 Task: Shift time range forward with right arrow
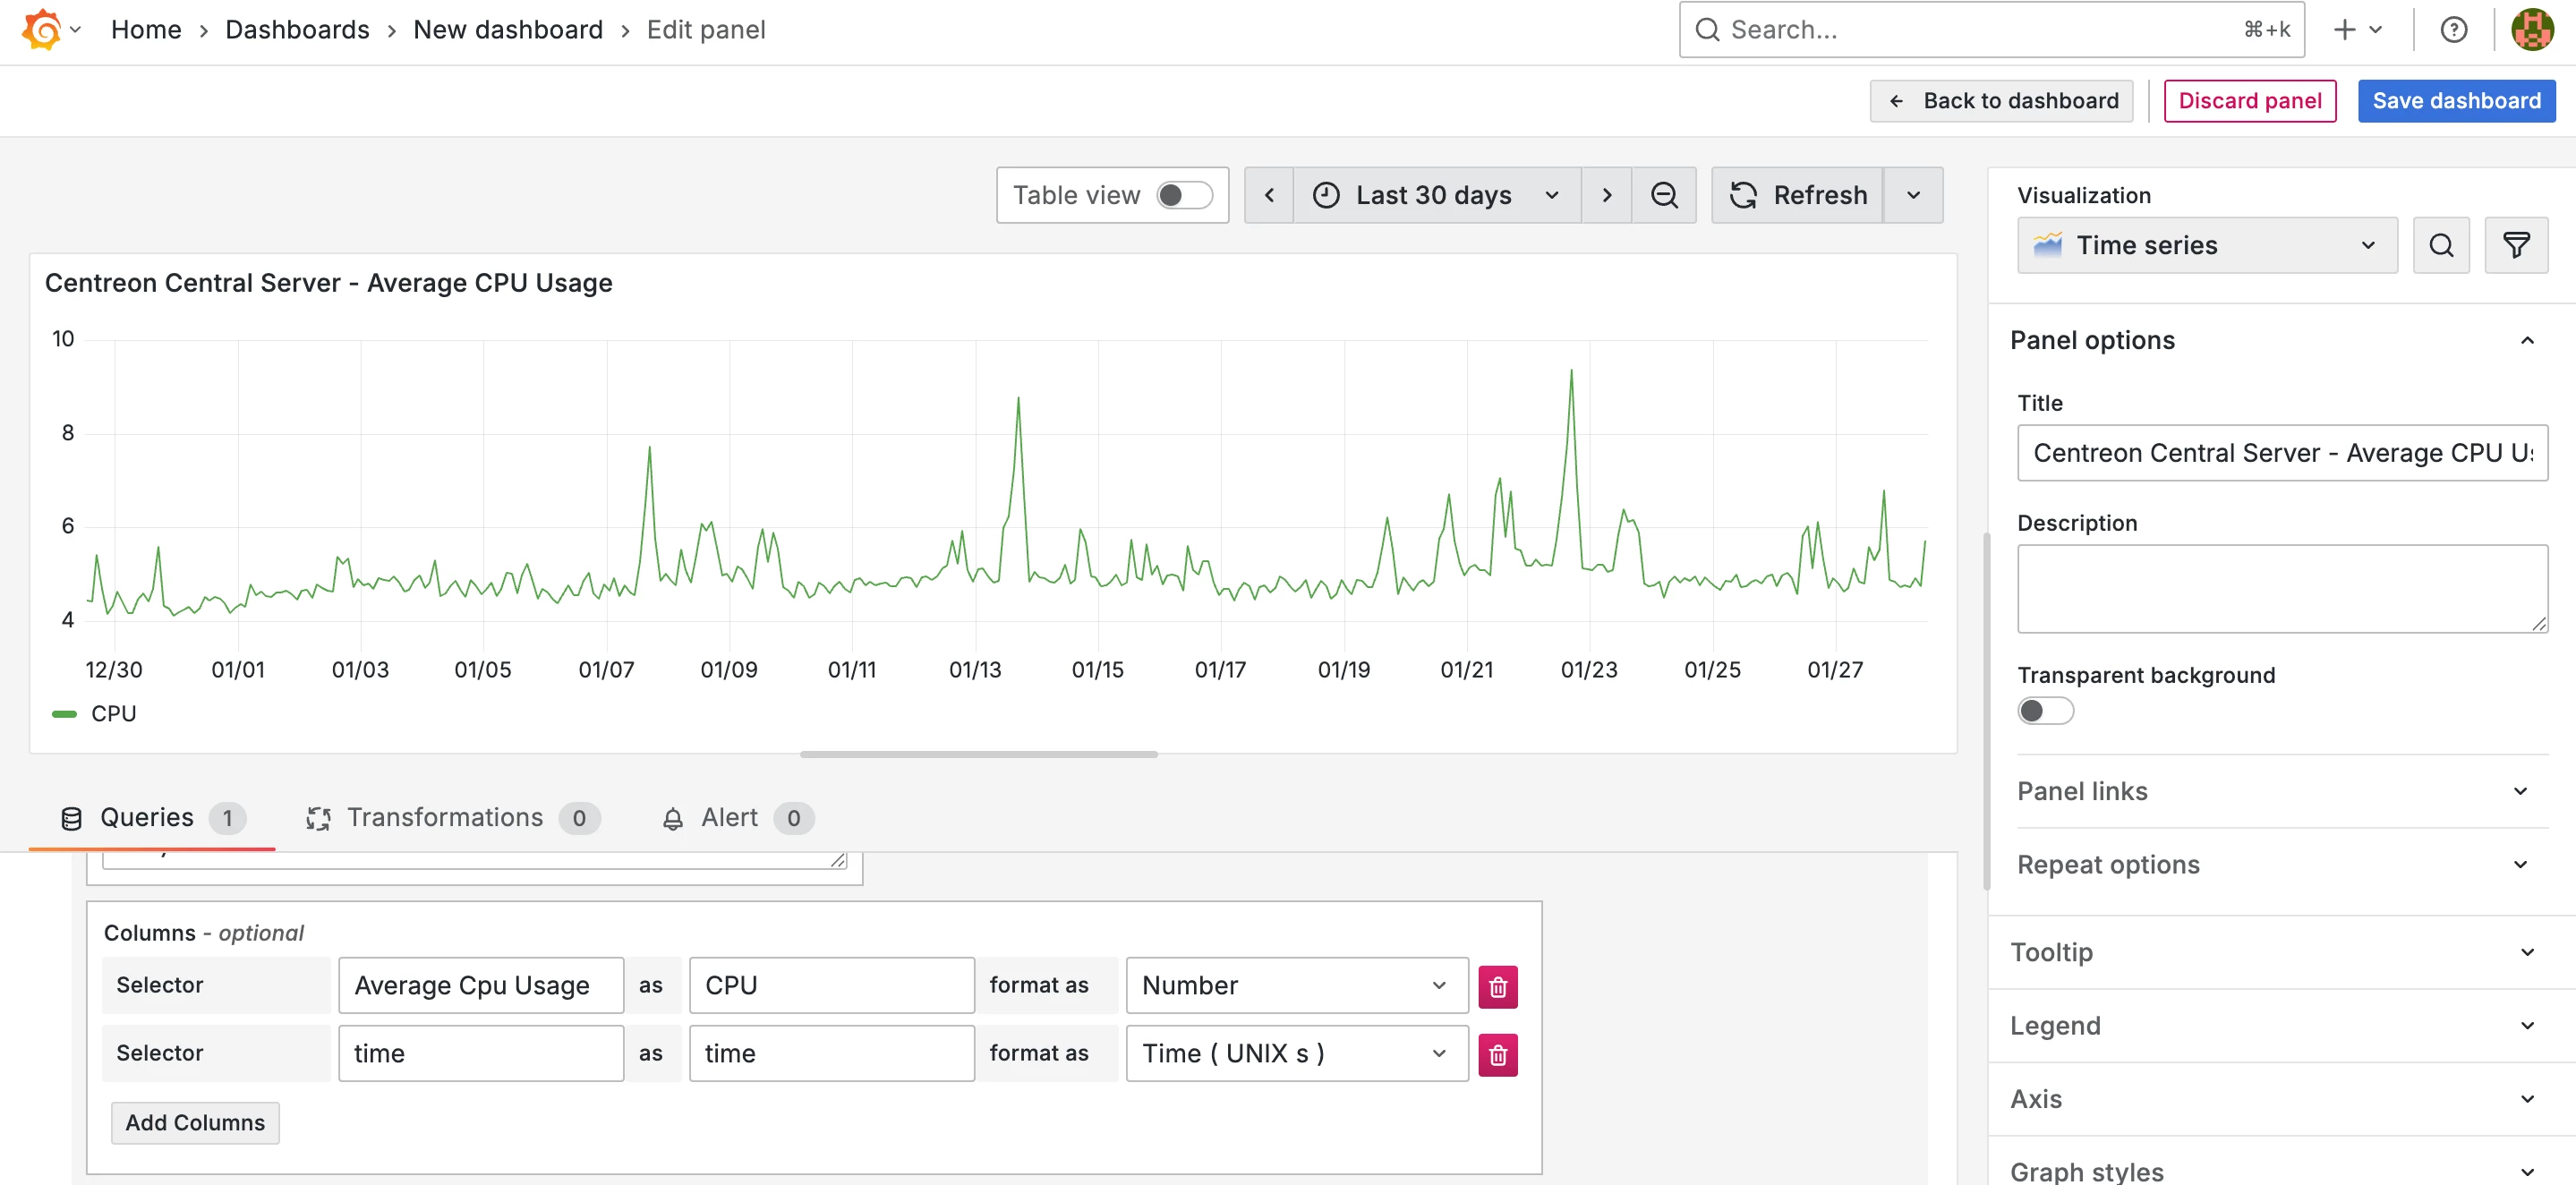(x=1606, y=195)
